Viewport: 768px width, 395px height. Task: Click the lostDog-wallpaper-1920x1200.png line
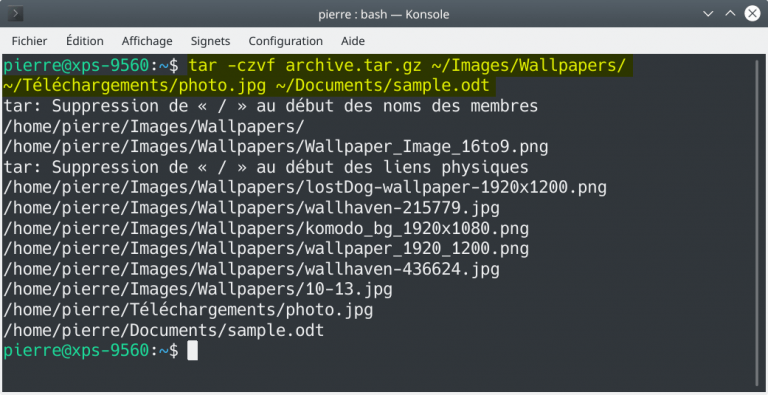click(x=305, y=188)
